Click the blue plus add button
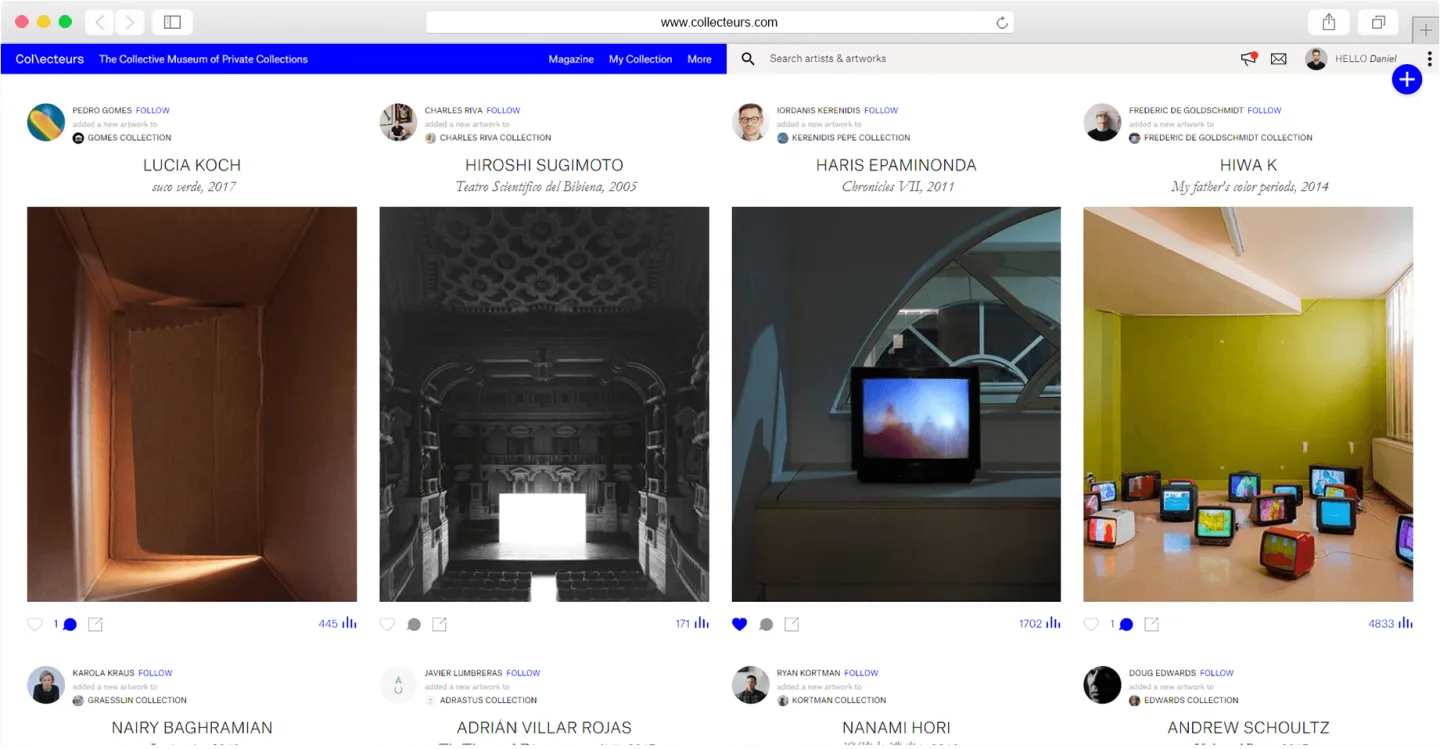Image resolution: width=1440 pixels, height=749 pixels. coord(1406,80)
